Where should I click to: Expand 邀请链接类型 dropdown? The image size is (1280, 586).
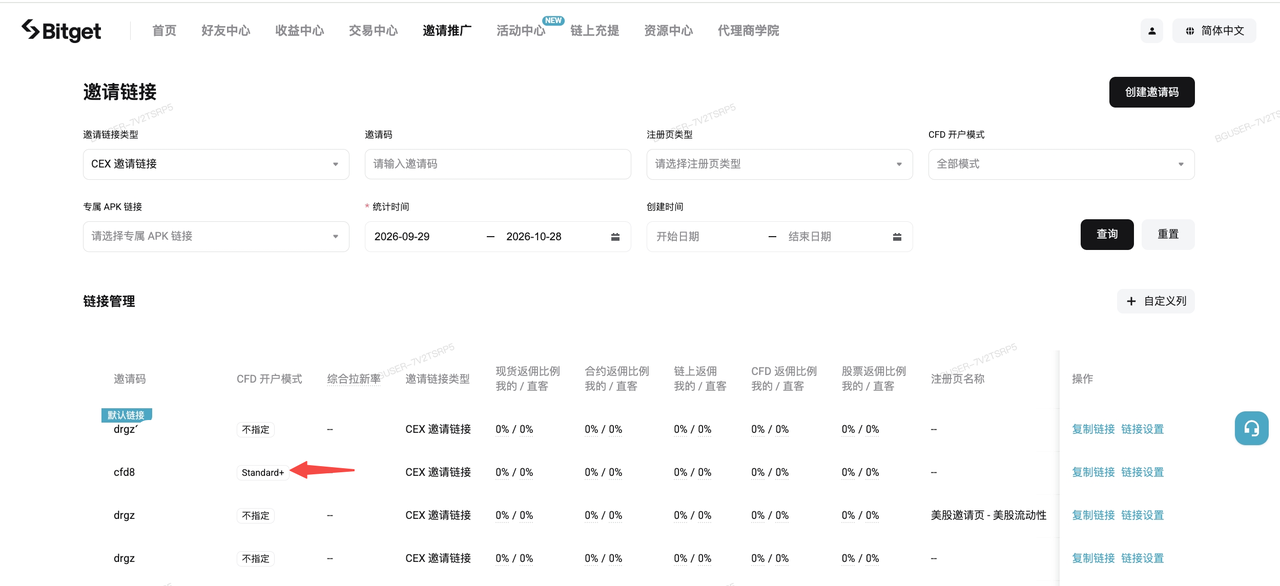pyautogui.click(x=216, y=164)
